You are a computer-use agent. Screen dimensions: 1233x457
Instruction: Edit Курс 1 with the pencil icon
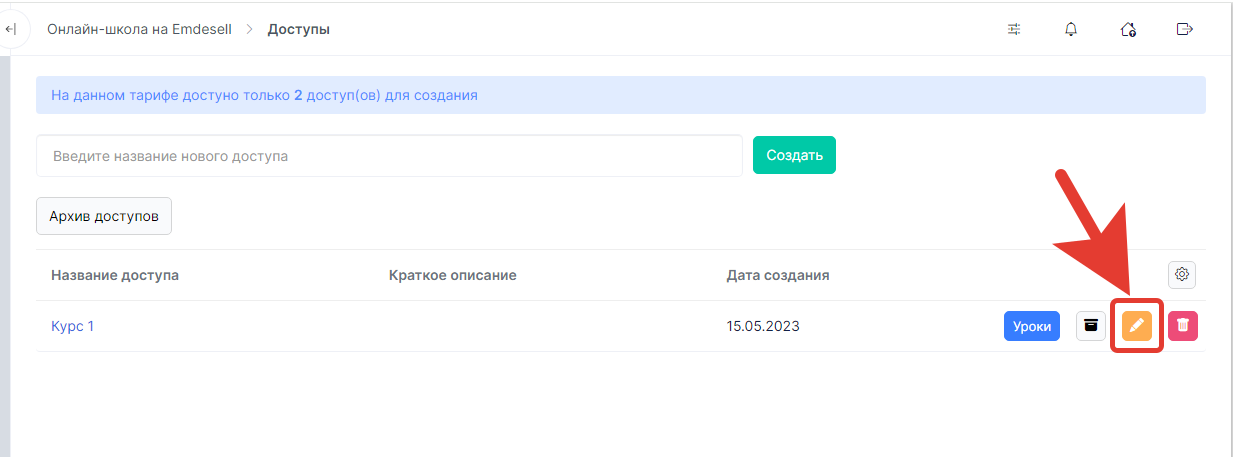pyautogui.click(x=1137, y=325)
